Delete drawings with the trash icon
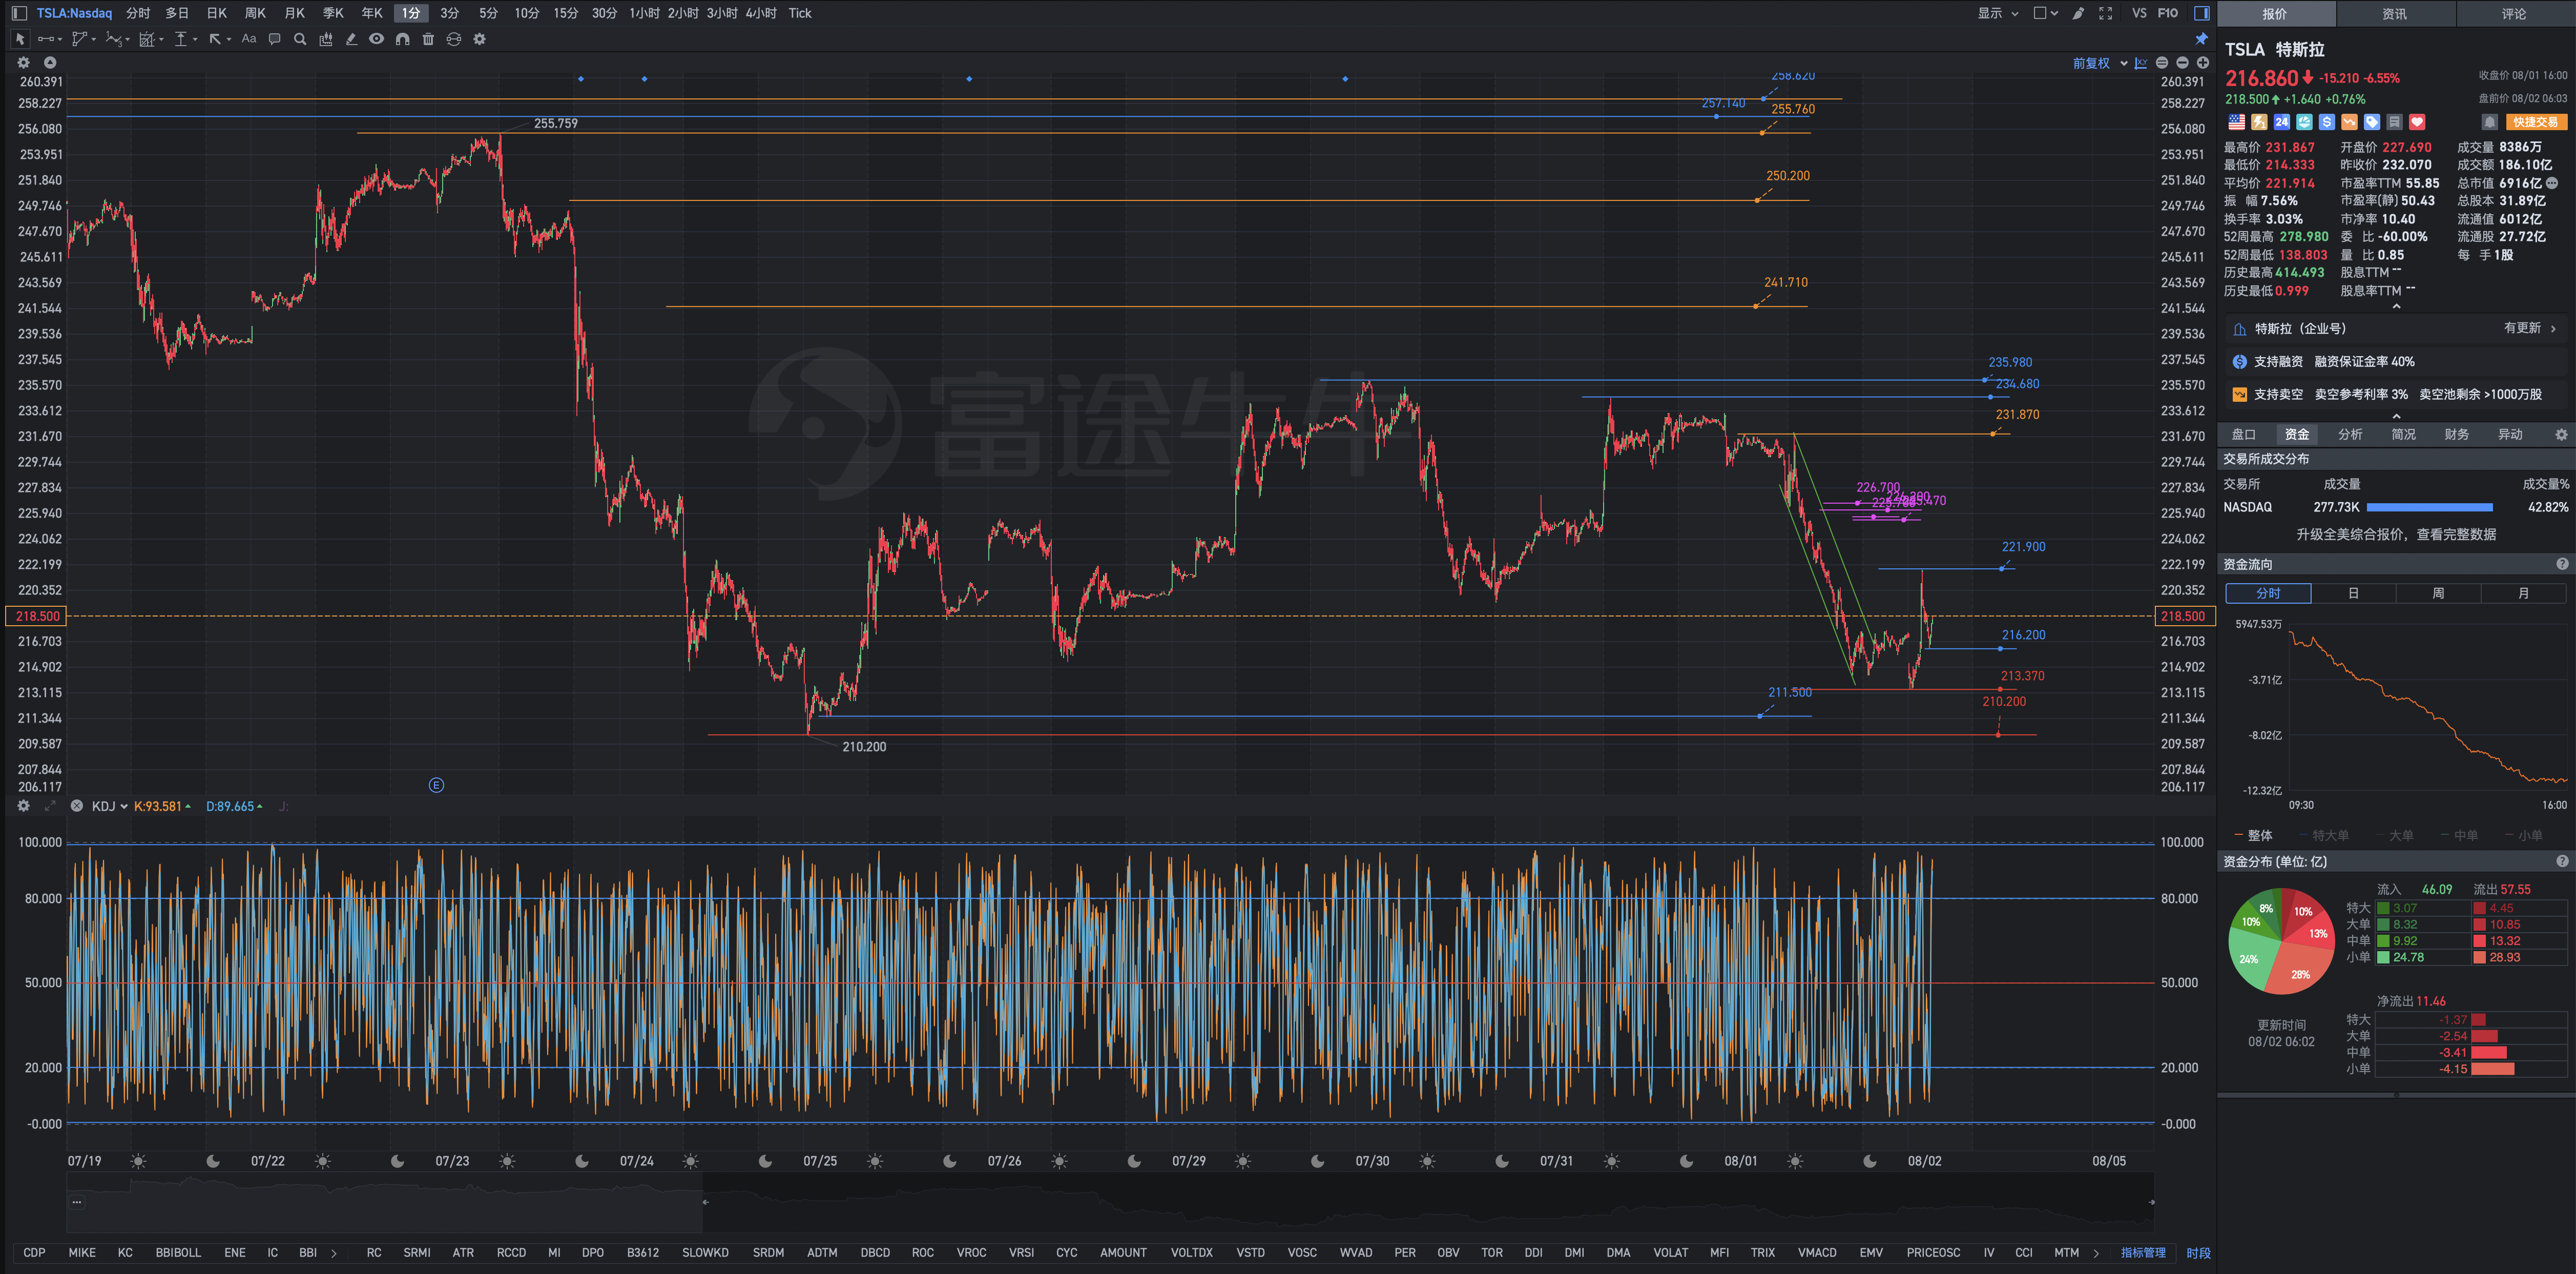Viewport: 2576px width, 1274px height. pyautogui.click(x=428, y=39)
